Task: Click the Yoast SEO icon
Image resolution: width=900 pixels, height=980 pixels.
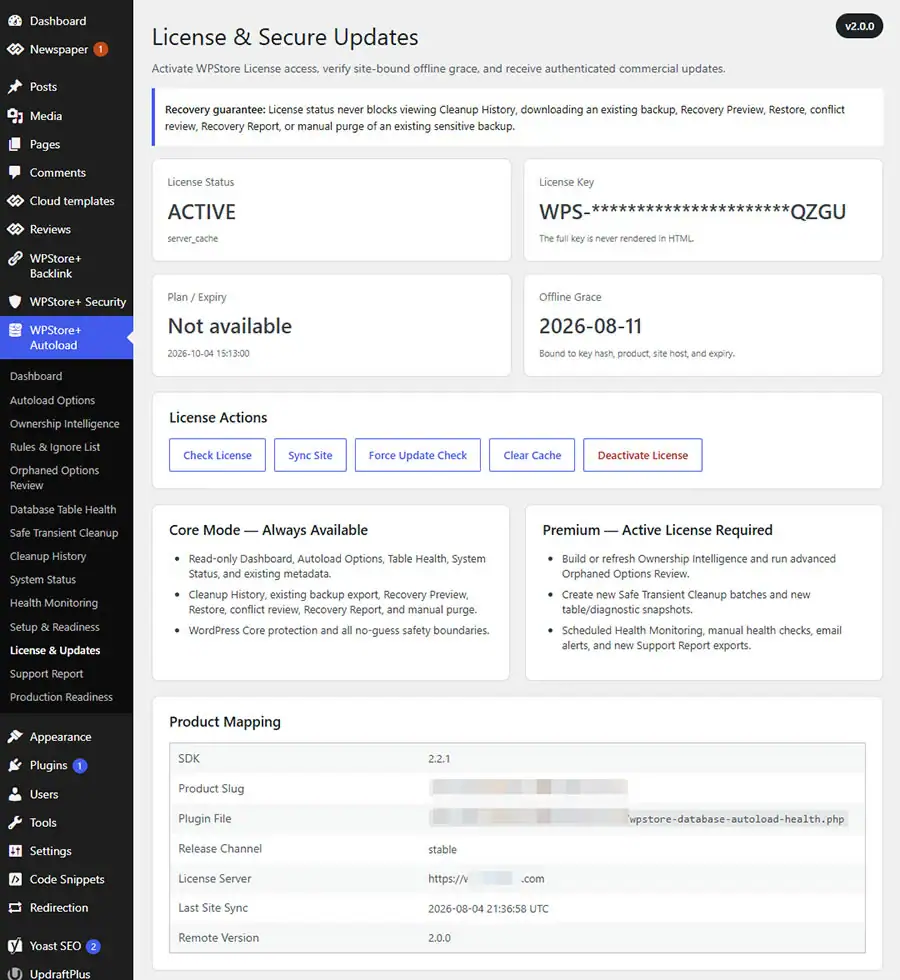Action: pos(15,946)
